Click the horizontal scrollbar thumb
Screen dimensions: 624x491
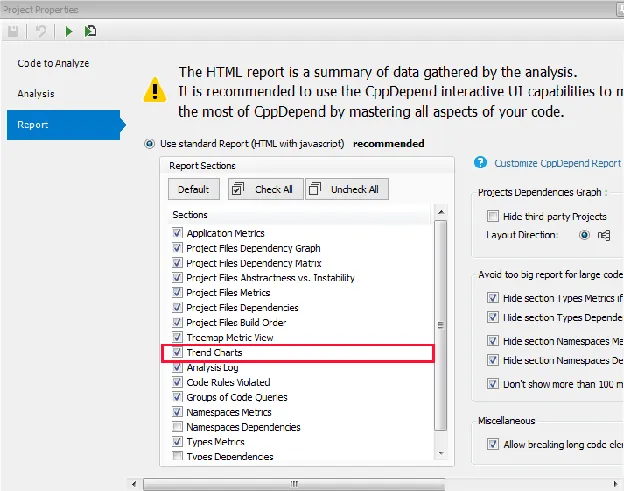point(294,484)
